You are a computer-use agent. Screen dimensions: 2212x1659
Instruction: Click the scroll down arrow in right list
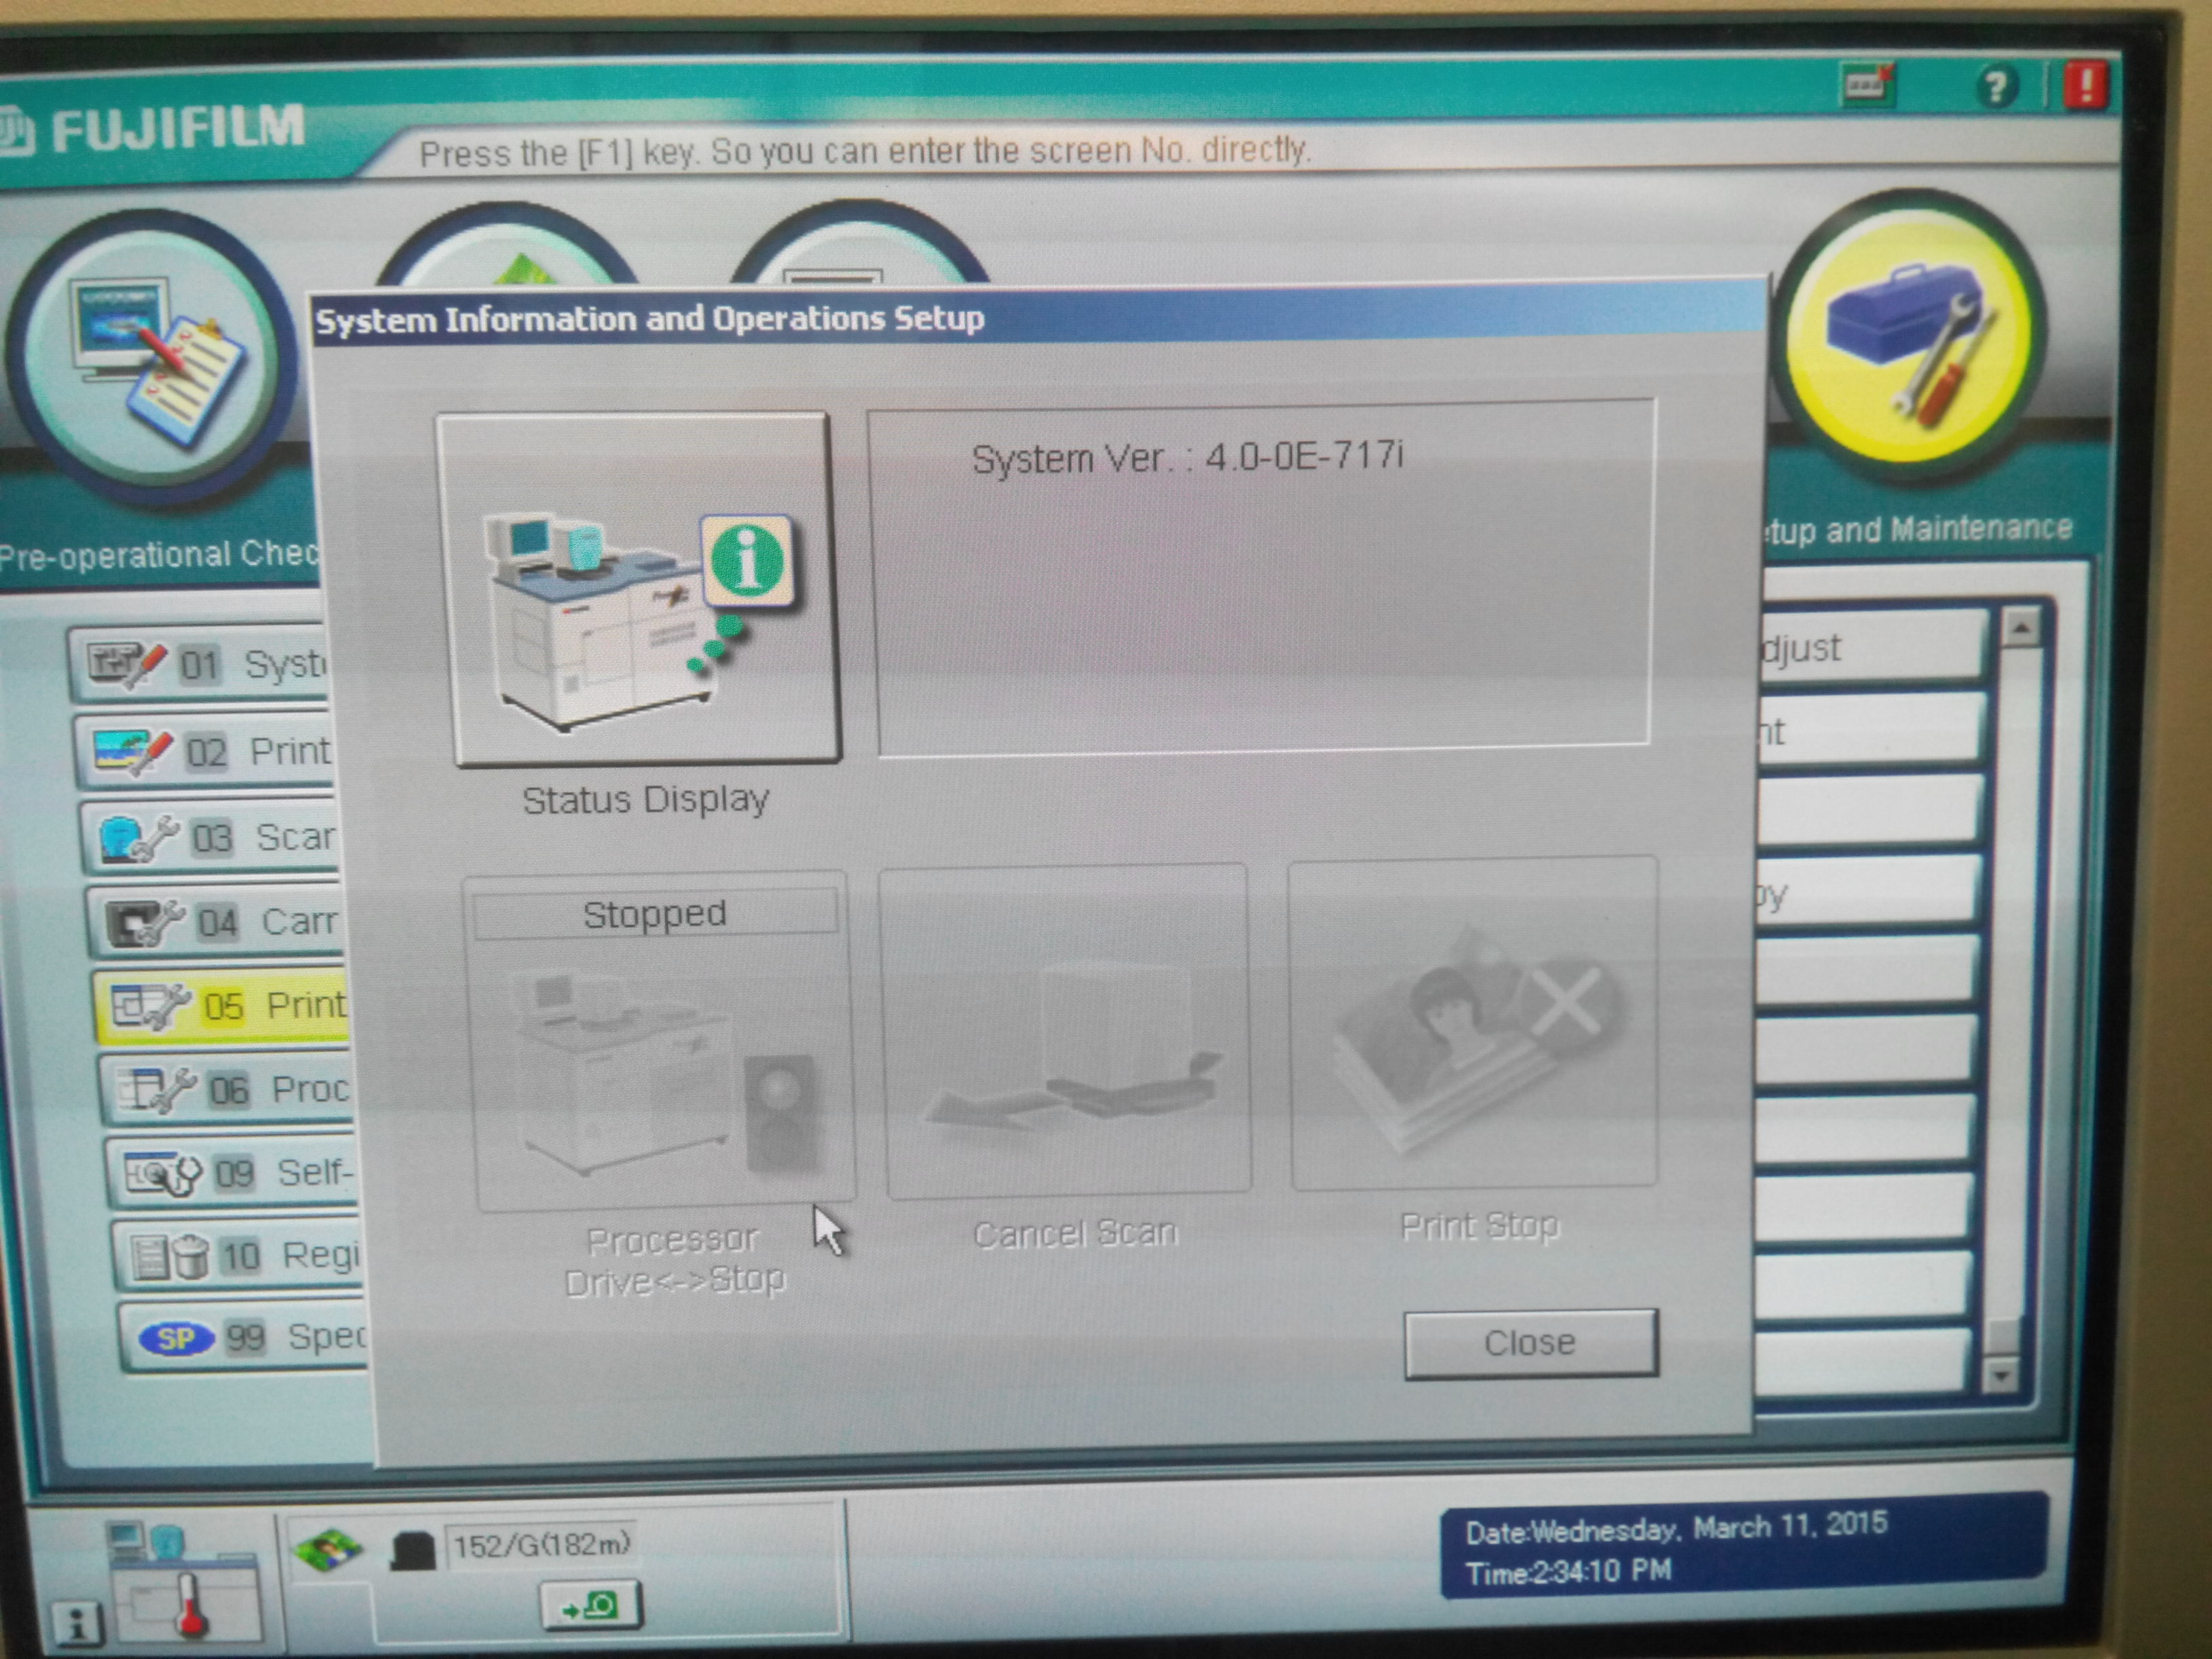click(x=2000, y=1376)
